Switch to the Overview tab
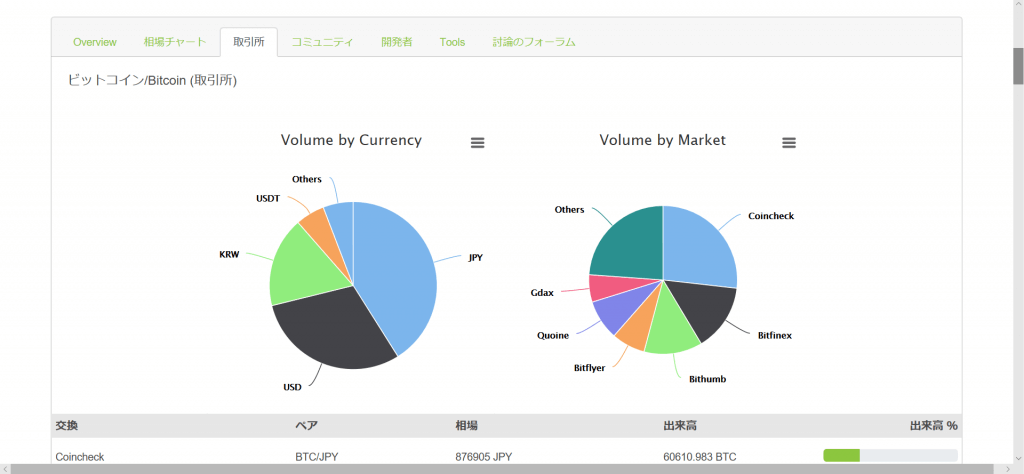Viewport: 1024px width, 474px height. [x=95, y=42]
